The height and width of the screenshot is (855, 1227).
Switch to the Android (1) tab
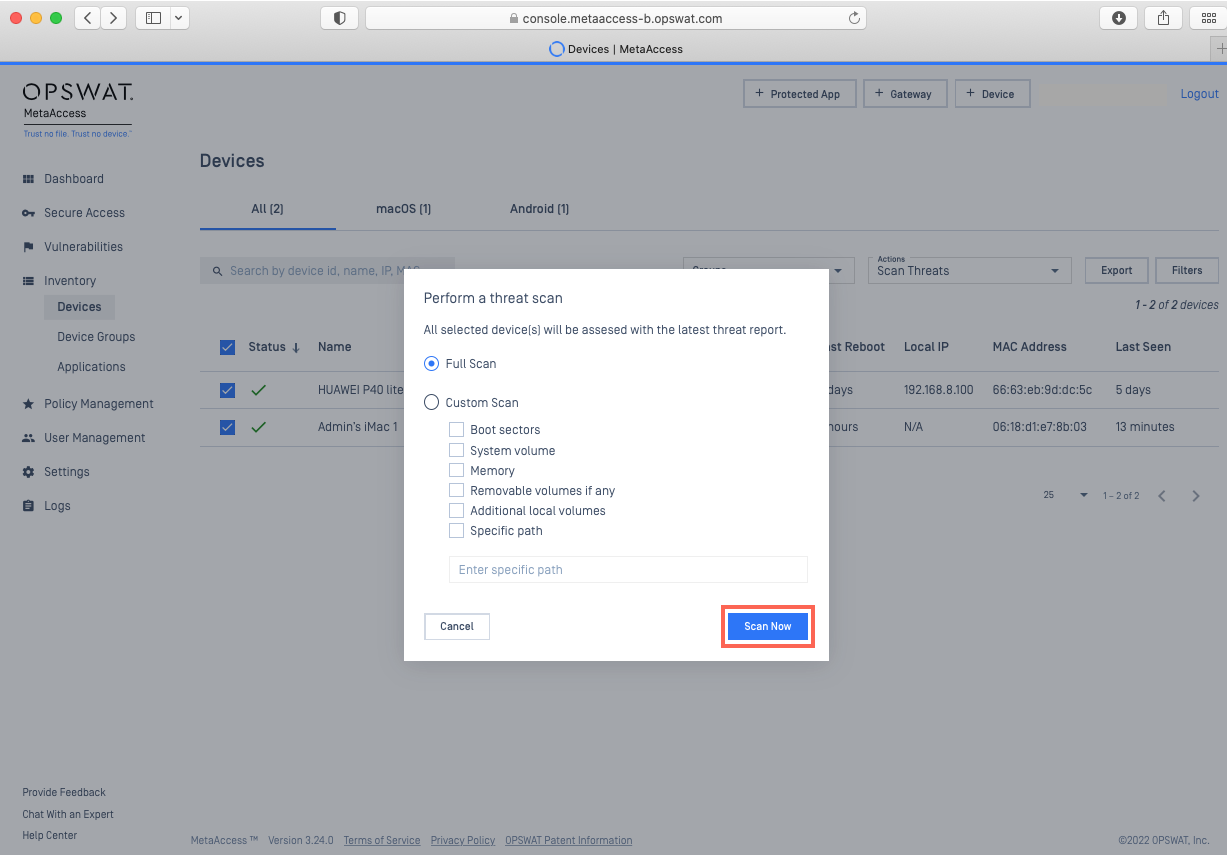(539, 209)
